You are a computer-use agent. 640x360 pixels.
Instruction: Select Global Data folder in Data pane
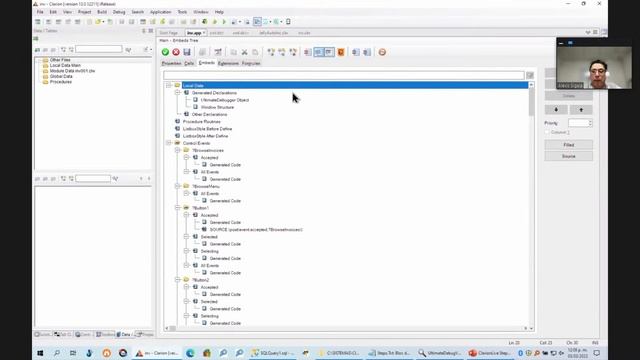[61, 76]
